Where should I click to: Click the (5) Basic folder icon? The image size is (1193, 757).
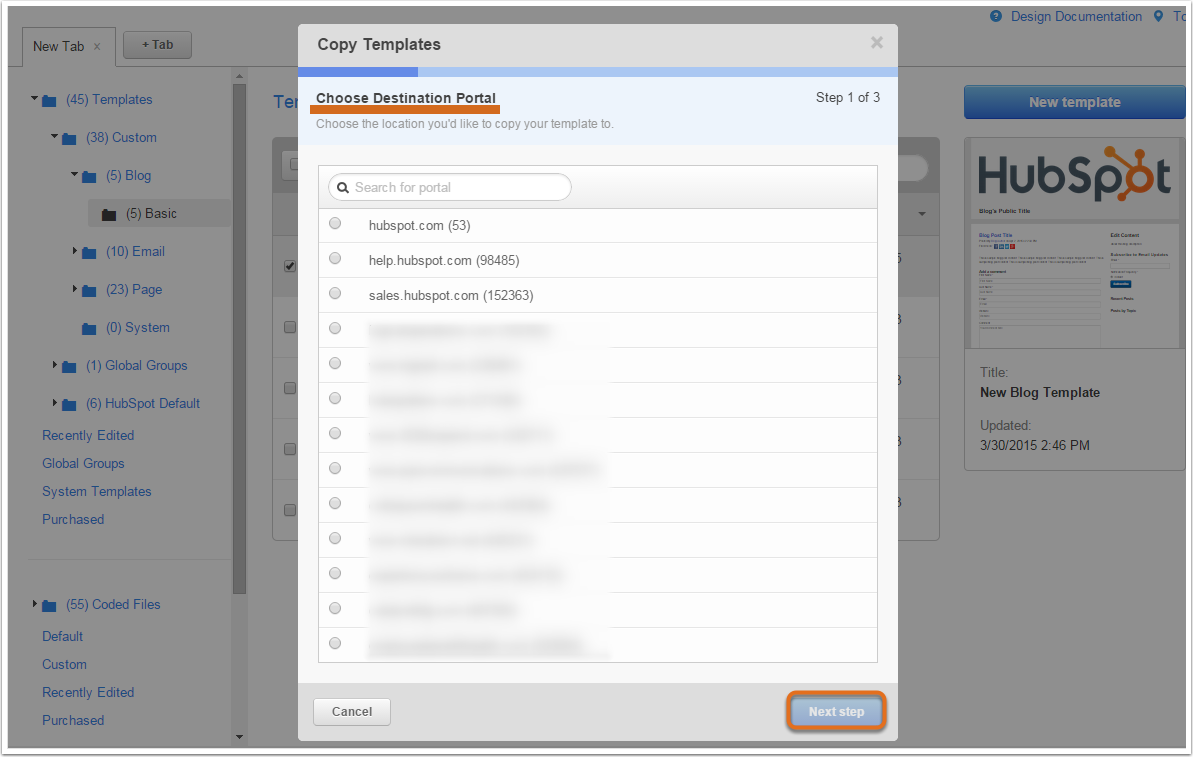(x=109, y=215)
